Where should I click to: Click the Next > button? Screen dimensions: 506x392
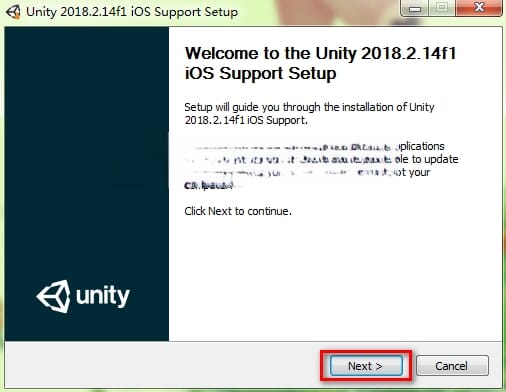(366, 366)
